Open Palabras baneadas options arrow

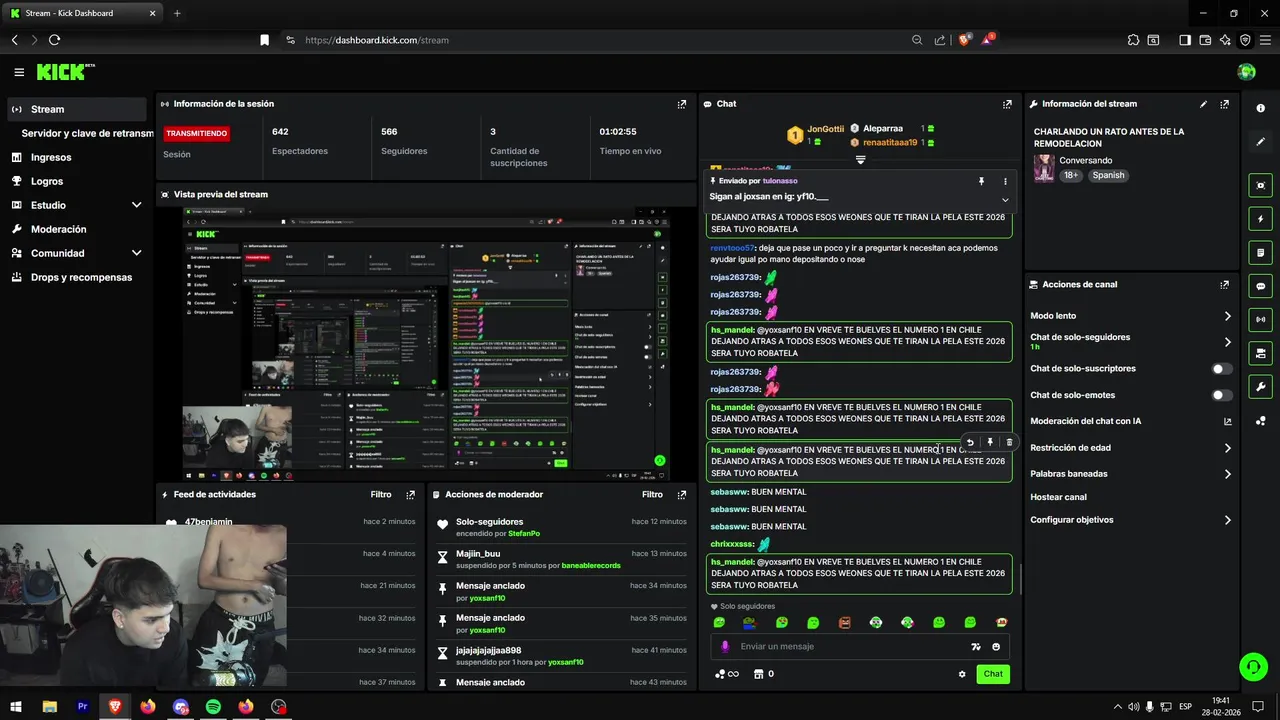pos(1227,474)
